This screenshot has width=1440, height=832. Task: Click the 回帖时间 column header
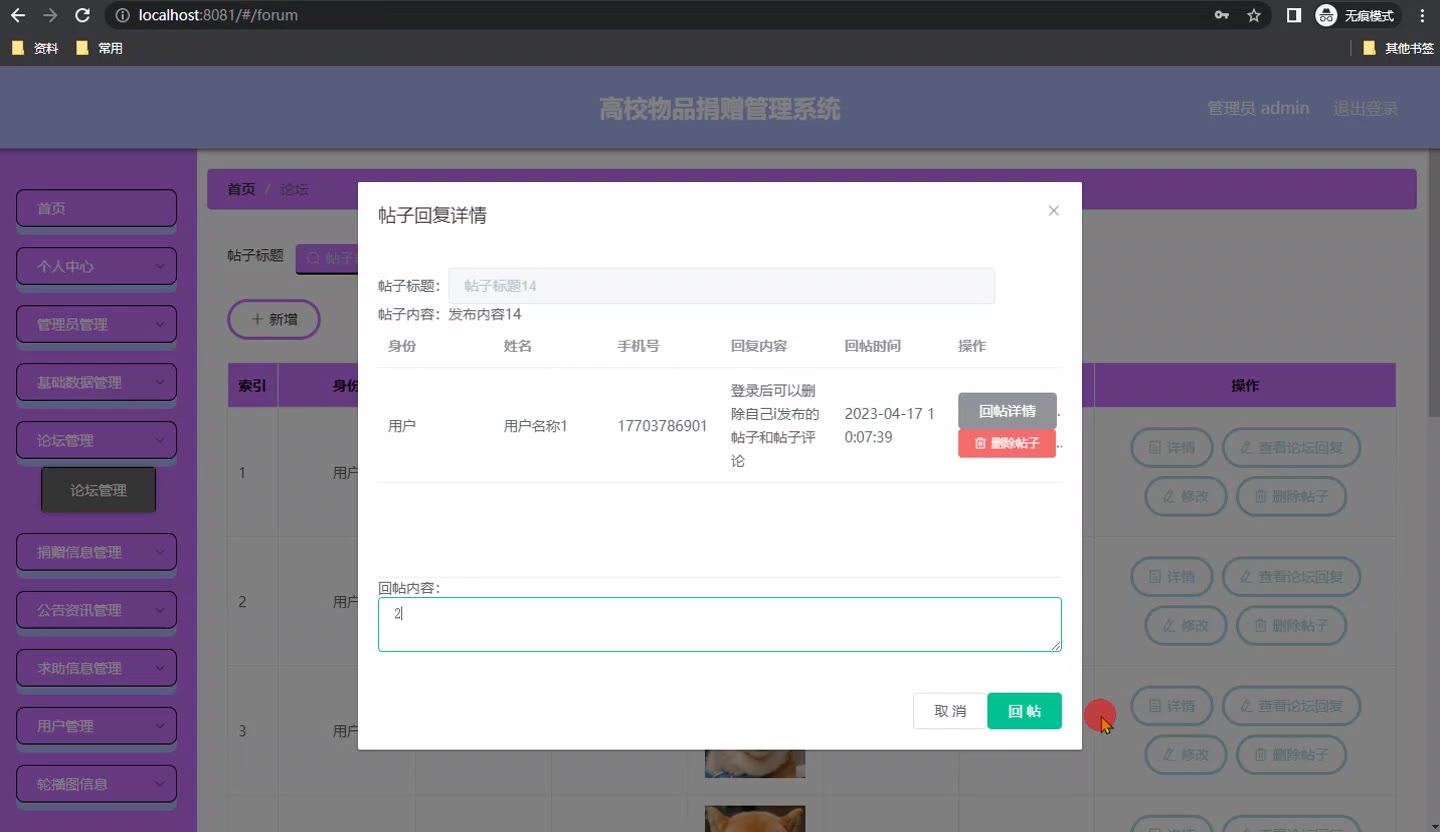click(x=873, y=346)
